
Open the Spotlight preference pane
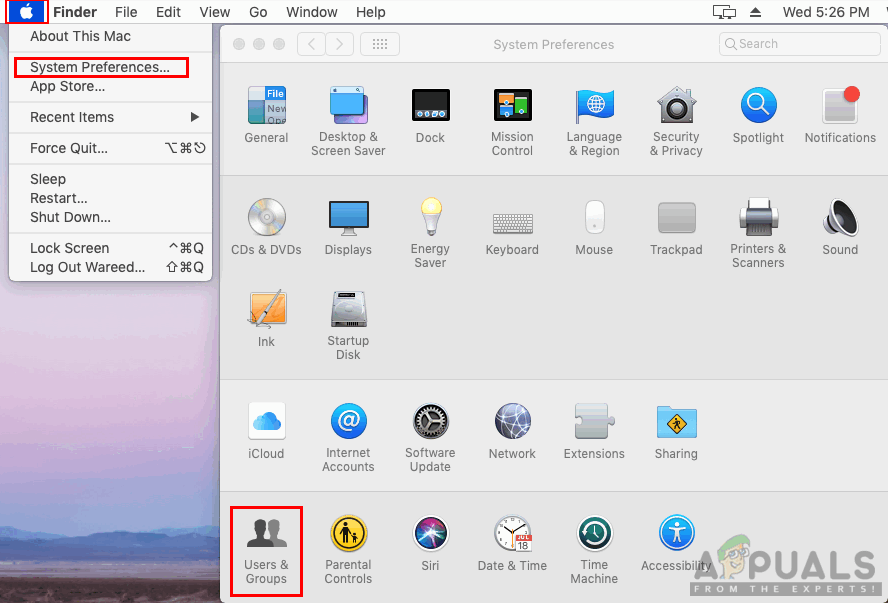tap(758, 115)
